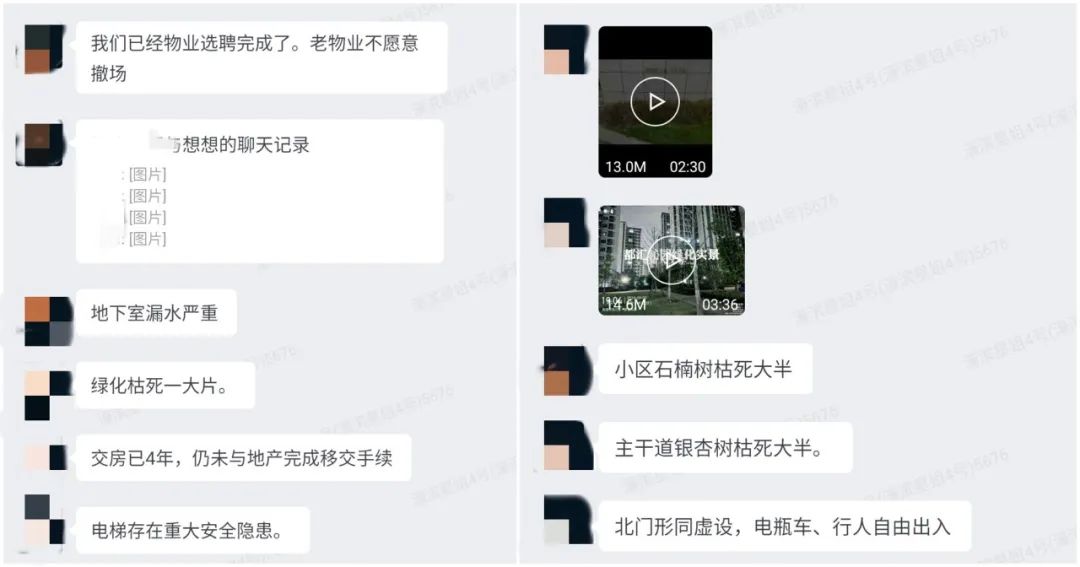
Task: Tap avatar beside 主干道银杏树枯死大半 message
Action: pos(568,446)
